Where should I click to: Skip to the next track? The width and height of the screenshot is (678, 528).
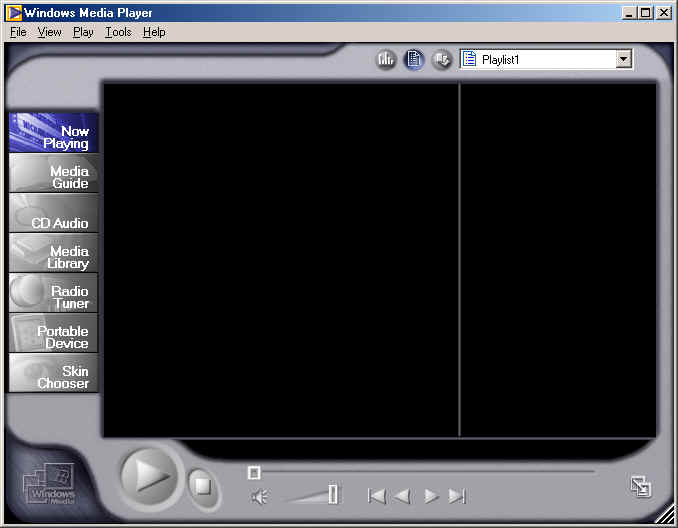457,496
